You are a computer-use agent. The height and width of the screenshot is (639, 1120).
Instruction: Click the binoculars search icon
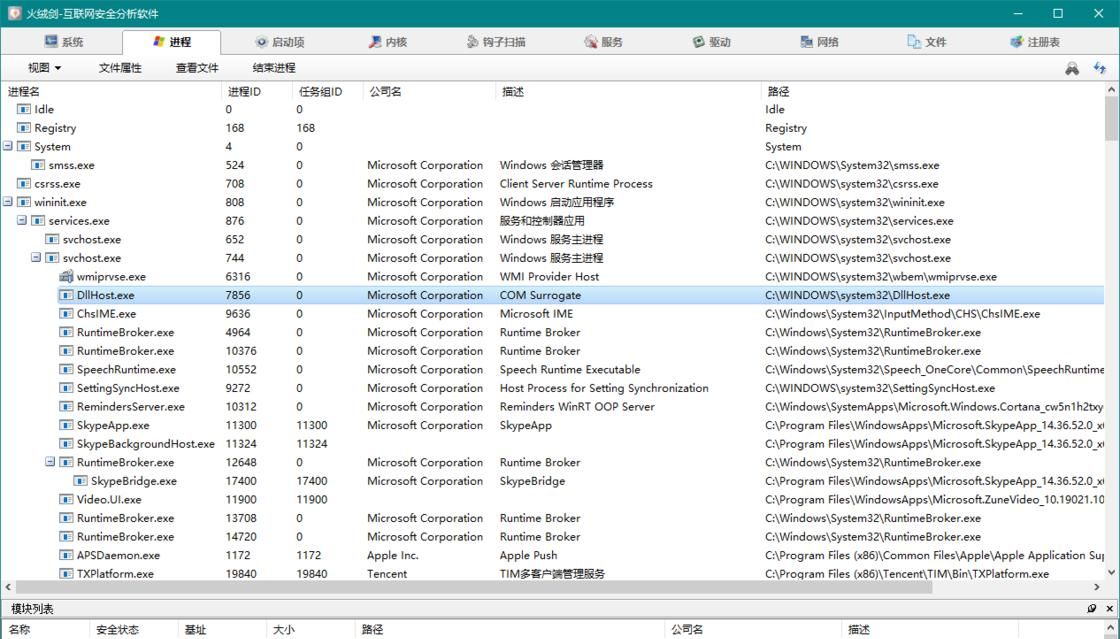pos(1071,69)
